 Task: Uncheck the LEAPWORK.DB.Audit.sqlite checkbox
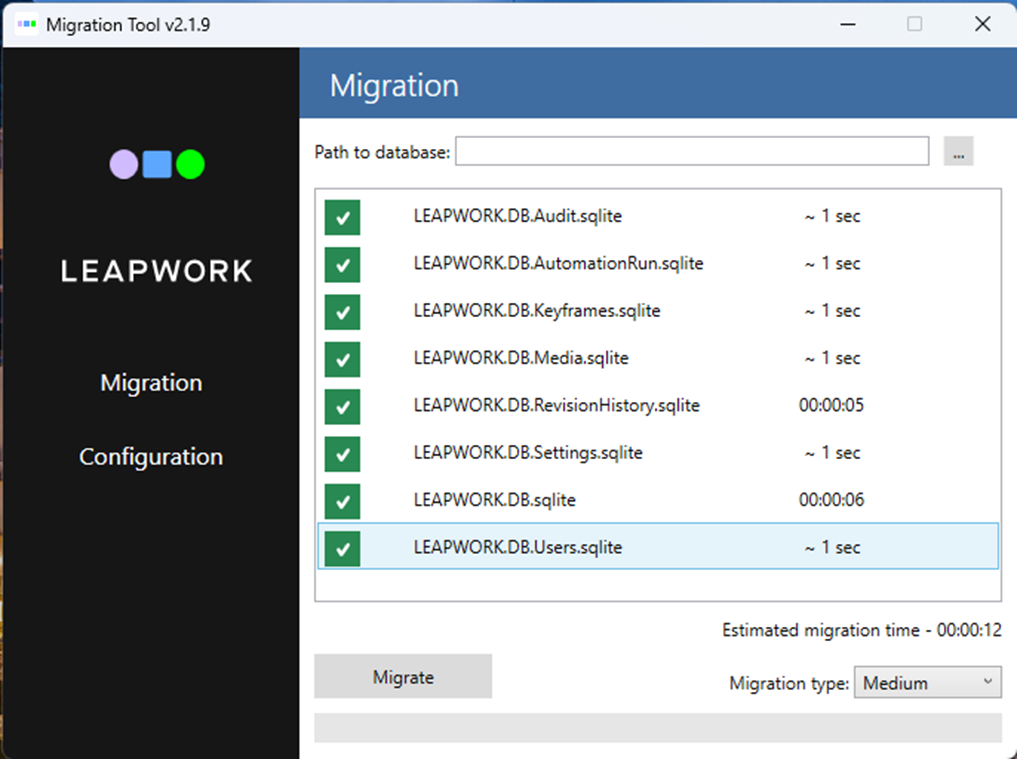(x=342, y=217)
